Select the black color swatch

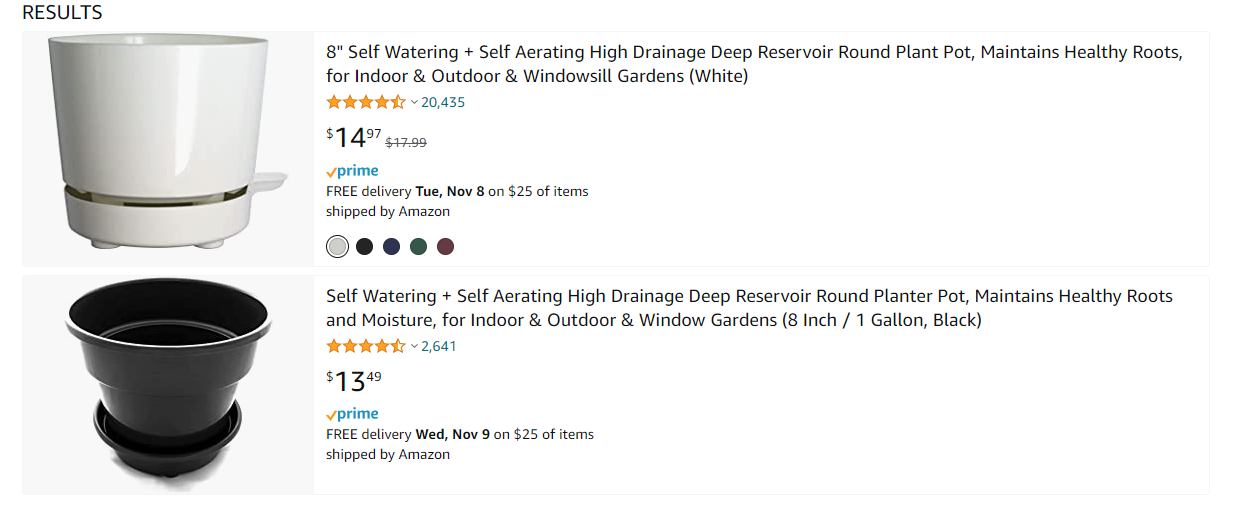click(x=365, y=246)
